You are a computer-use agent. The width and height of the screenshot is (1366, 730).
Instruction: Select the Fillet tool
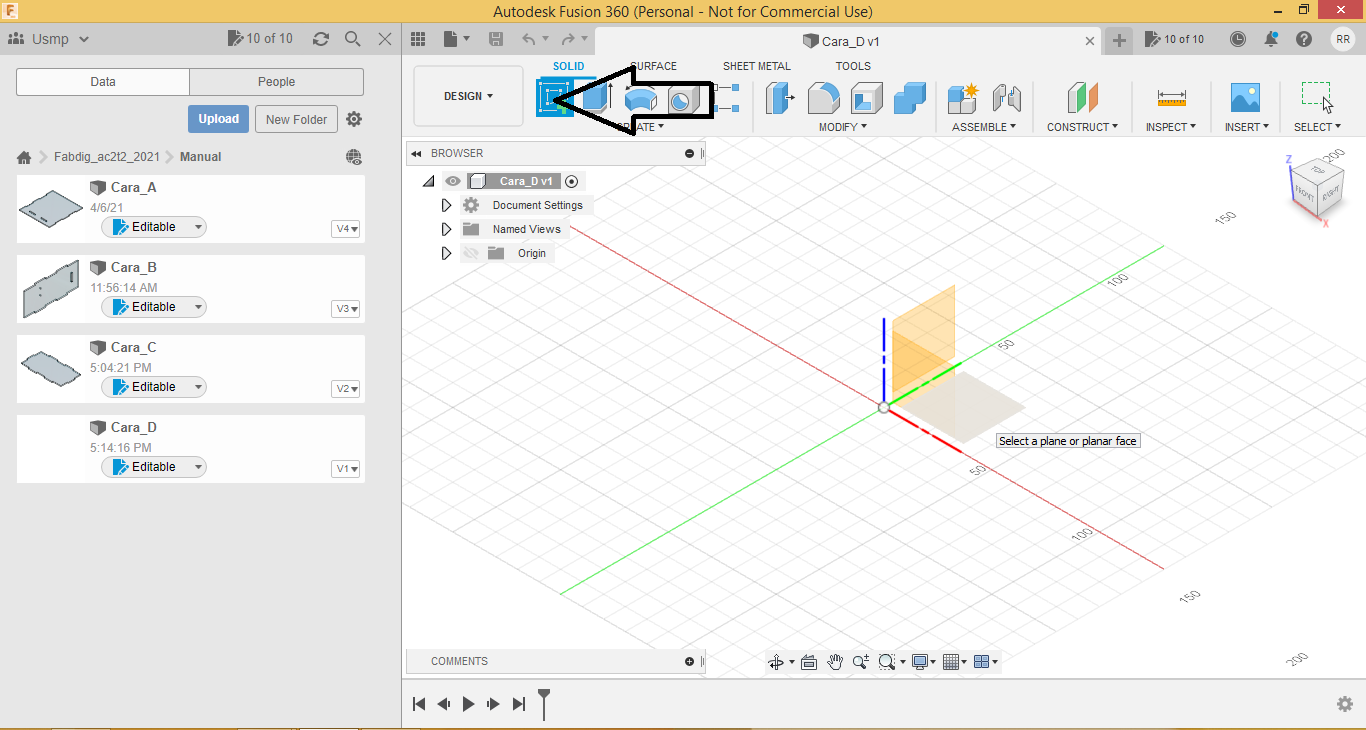pyautogui.click(x=823, y=98)
